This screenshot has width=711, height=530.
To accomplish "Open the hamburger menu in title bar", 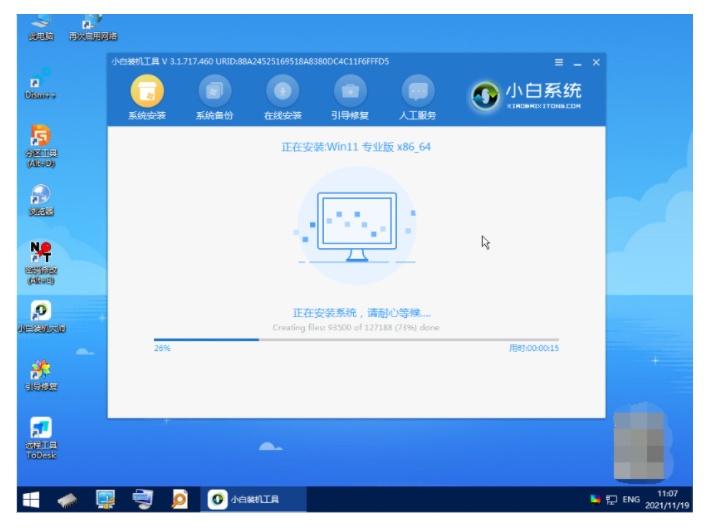I will tap(558, 63).
